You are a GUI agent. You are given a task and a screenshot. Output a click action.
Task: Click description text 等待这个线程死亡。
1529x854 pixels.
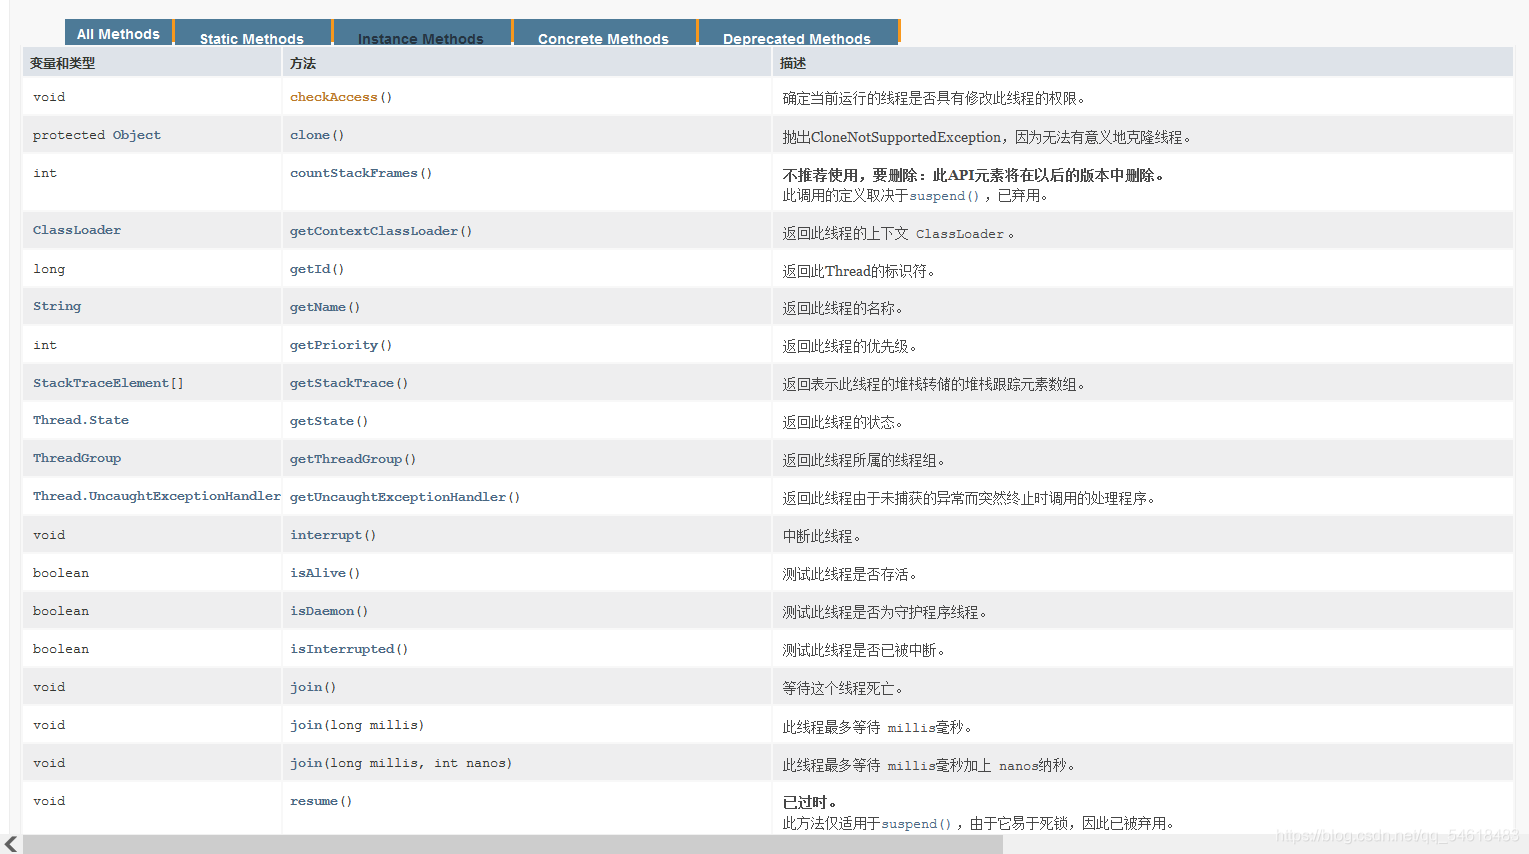843,688
